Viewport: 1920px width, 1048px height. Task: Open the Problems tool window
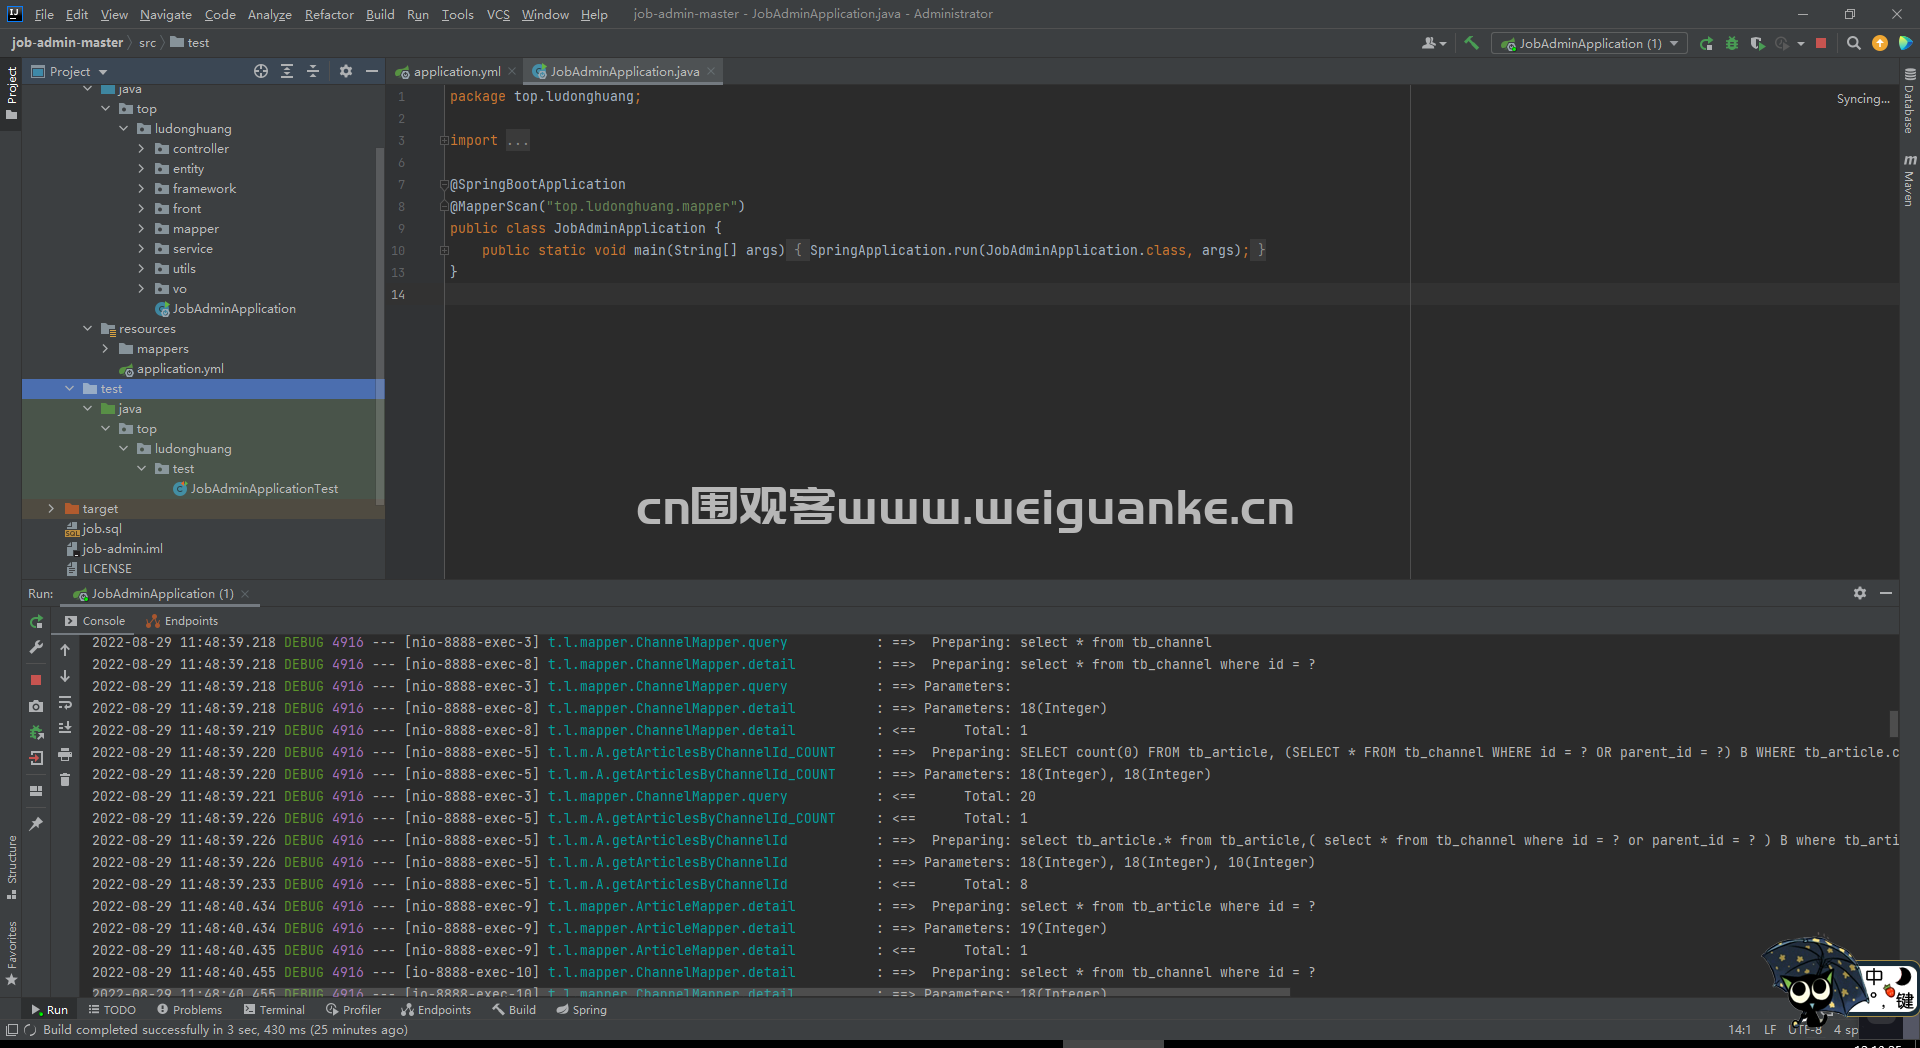coord(189,1010)
